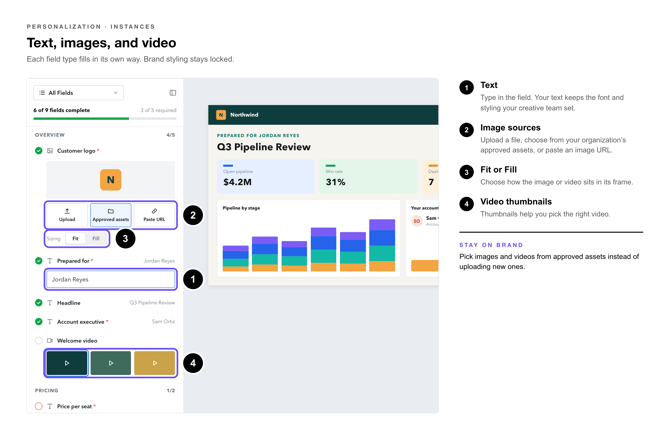Screen dimensions: 670x430
Task: Click the text icon beside Headline
Action: point(50,303)
